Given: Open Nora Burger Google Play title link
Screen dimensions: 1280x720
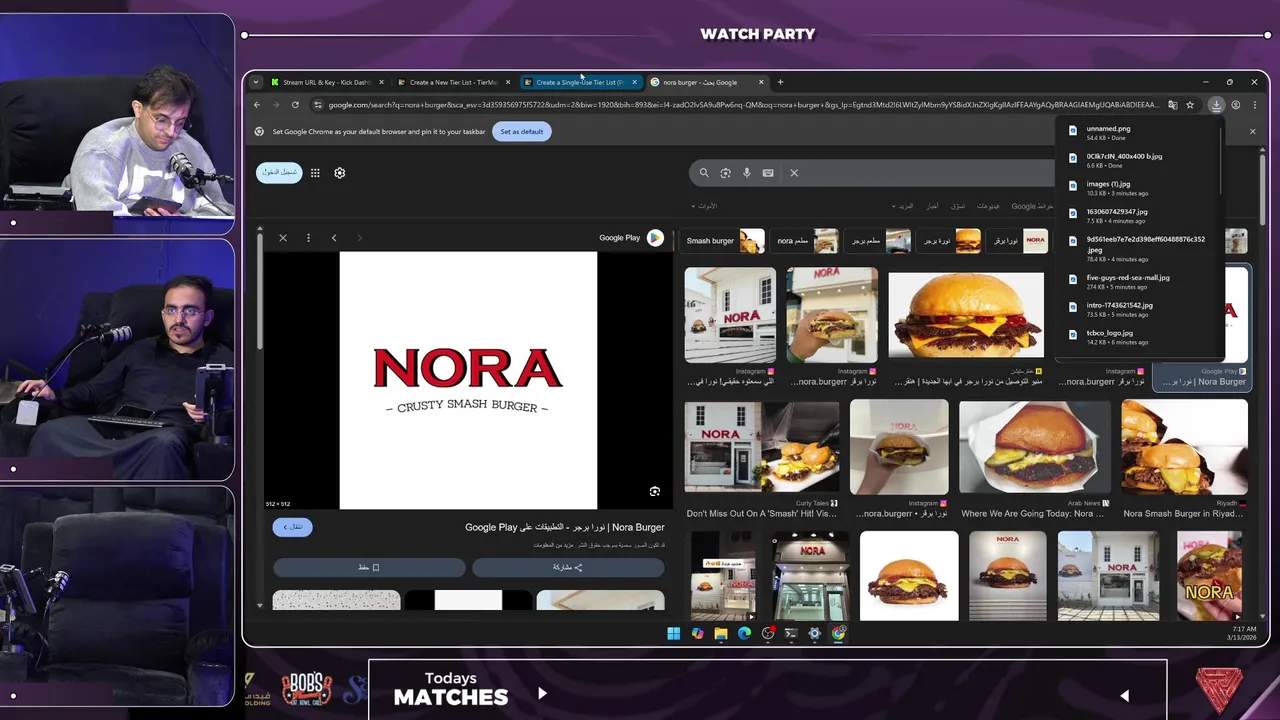Looking at the screenshot, I should click(565, 527).
